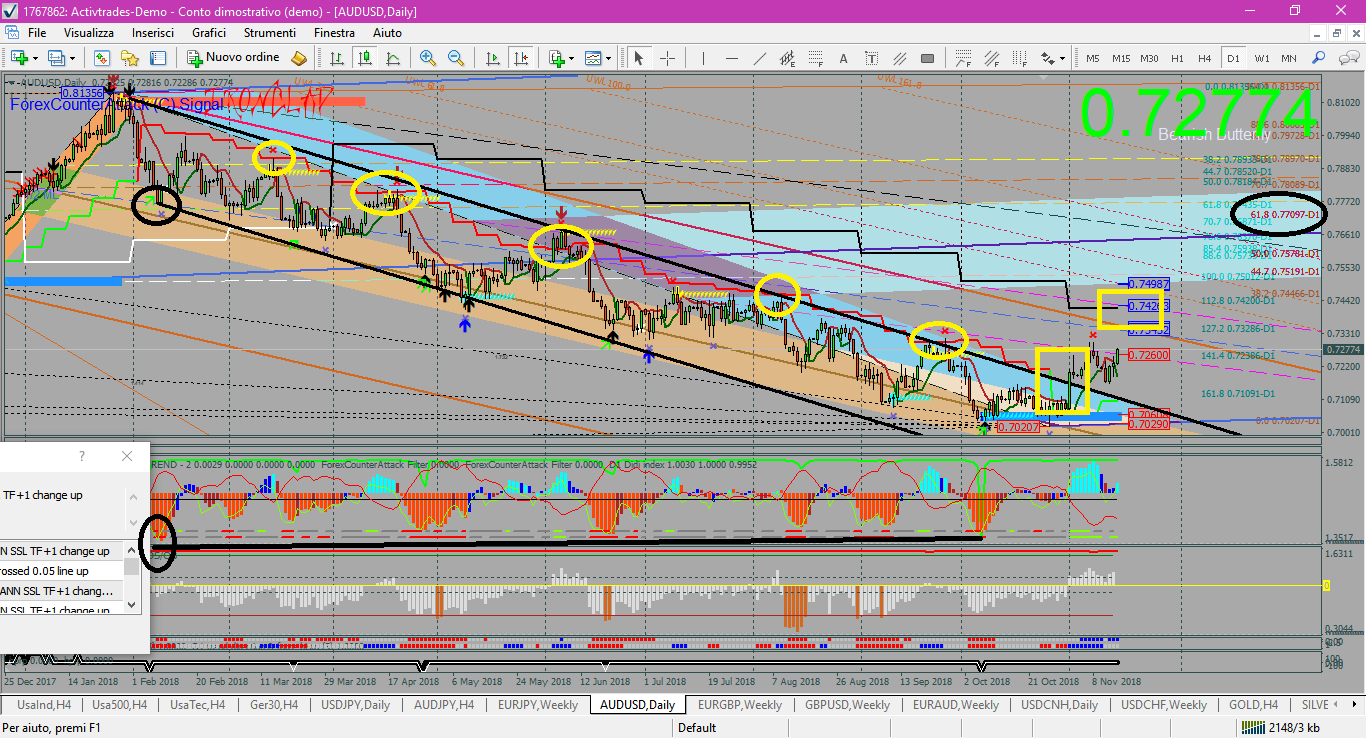Switch to bar chart mode
Image resolution: width=1366 pixels, height=738 pixels.
pos(336,58)
